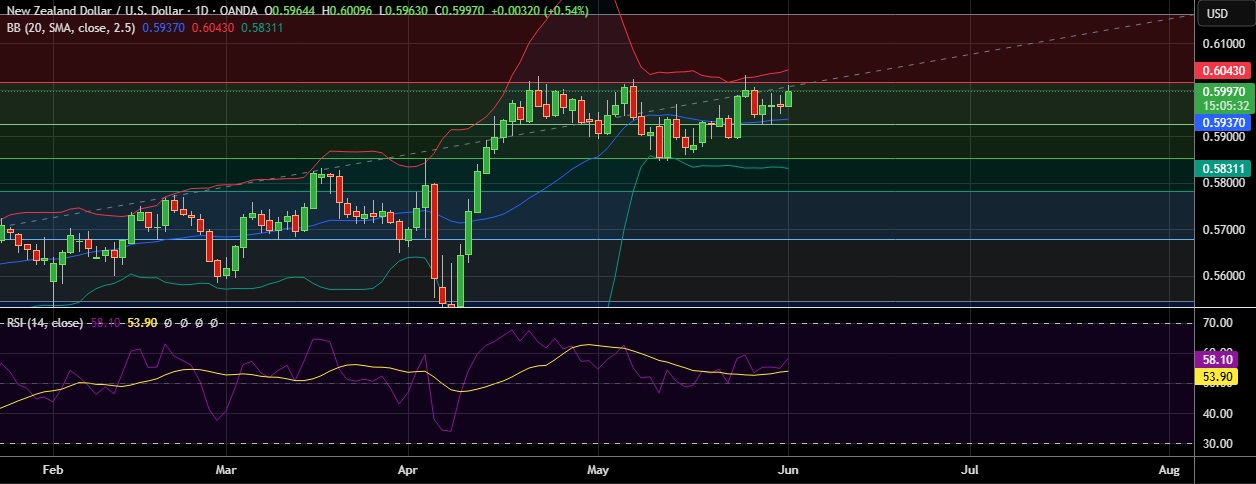Click the teal 0.58311 price axis label
This screenshot has height=484, width=1256.
pos(1223,169)
